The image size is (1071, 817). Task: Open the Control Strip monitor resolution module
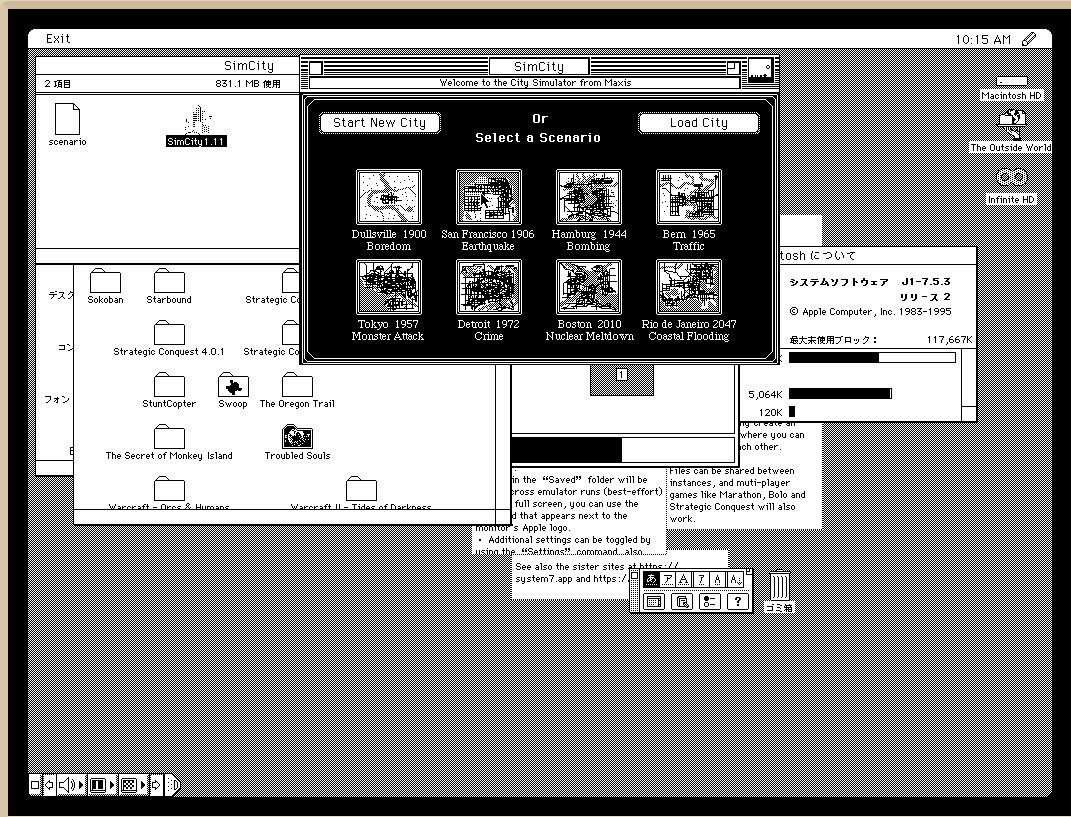point(101,785)
